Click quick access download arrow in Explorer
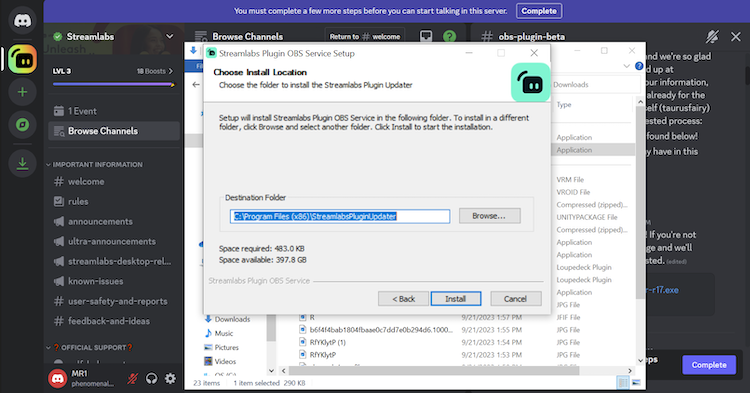750x393 pixels. click(193, 50)
